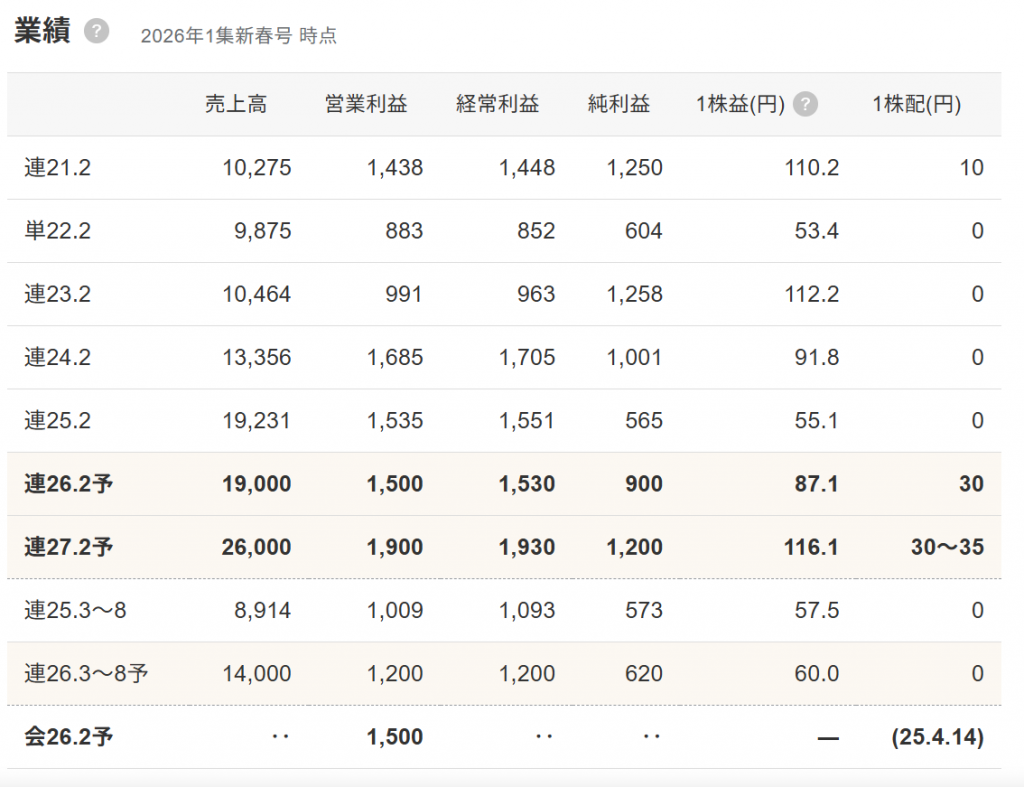Viewport: 1024px width, 787px height.
Task: Click the 売上高 column header
Action: point(236,105)
